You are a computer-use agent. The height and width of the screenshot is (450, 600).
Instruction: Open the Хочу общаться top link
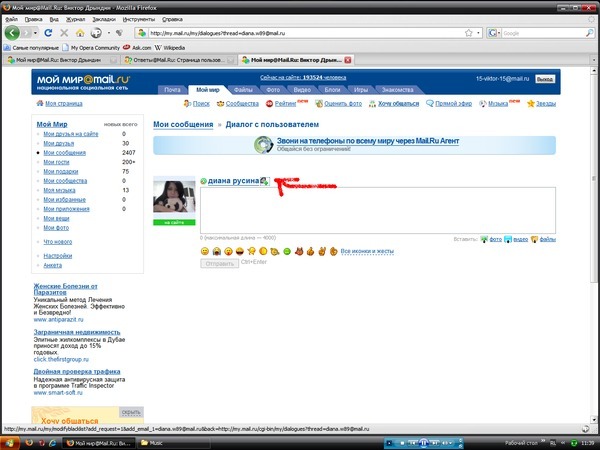398,104
